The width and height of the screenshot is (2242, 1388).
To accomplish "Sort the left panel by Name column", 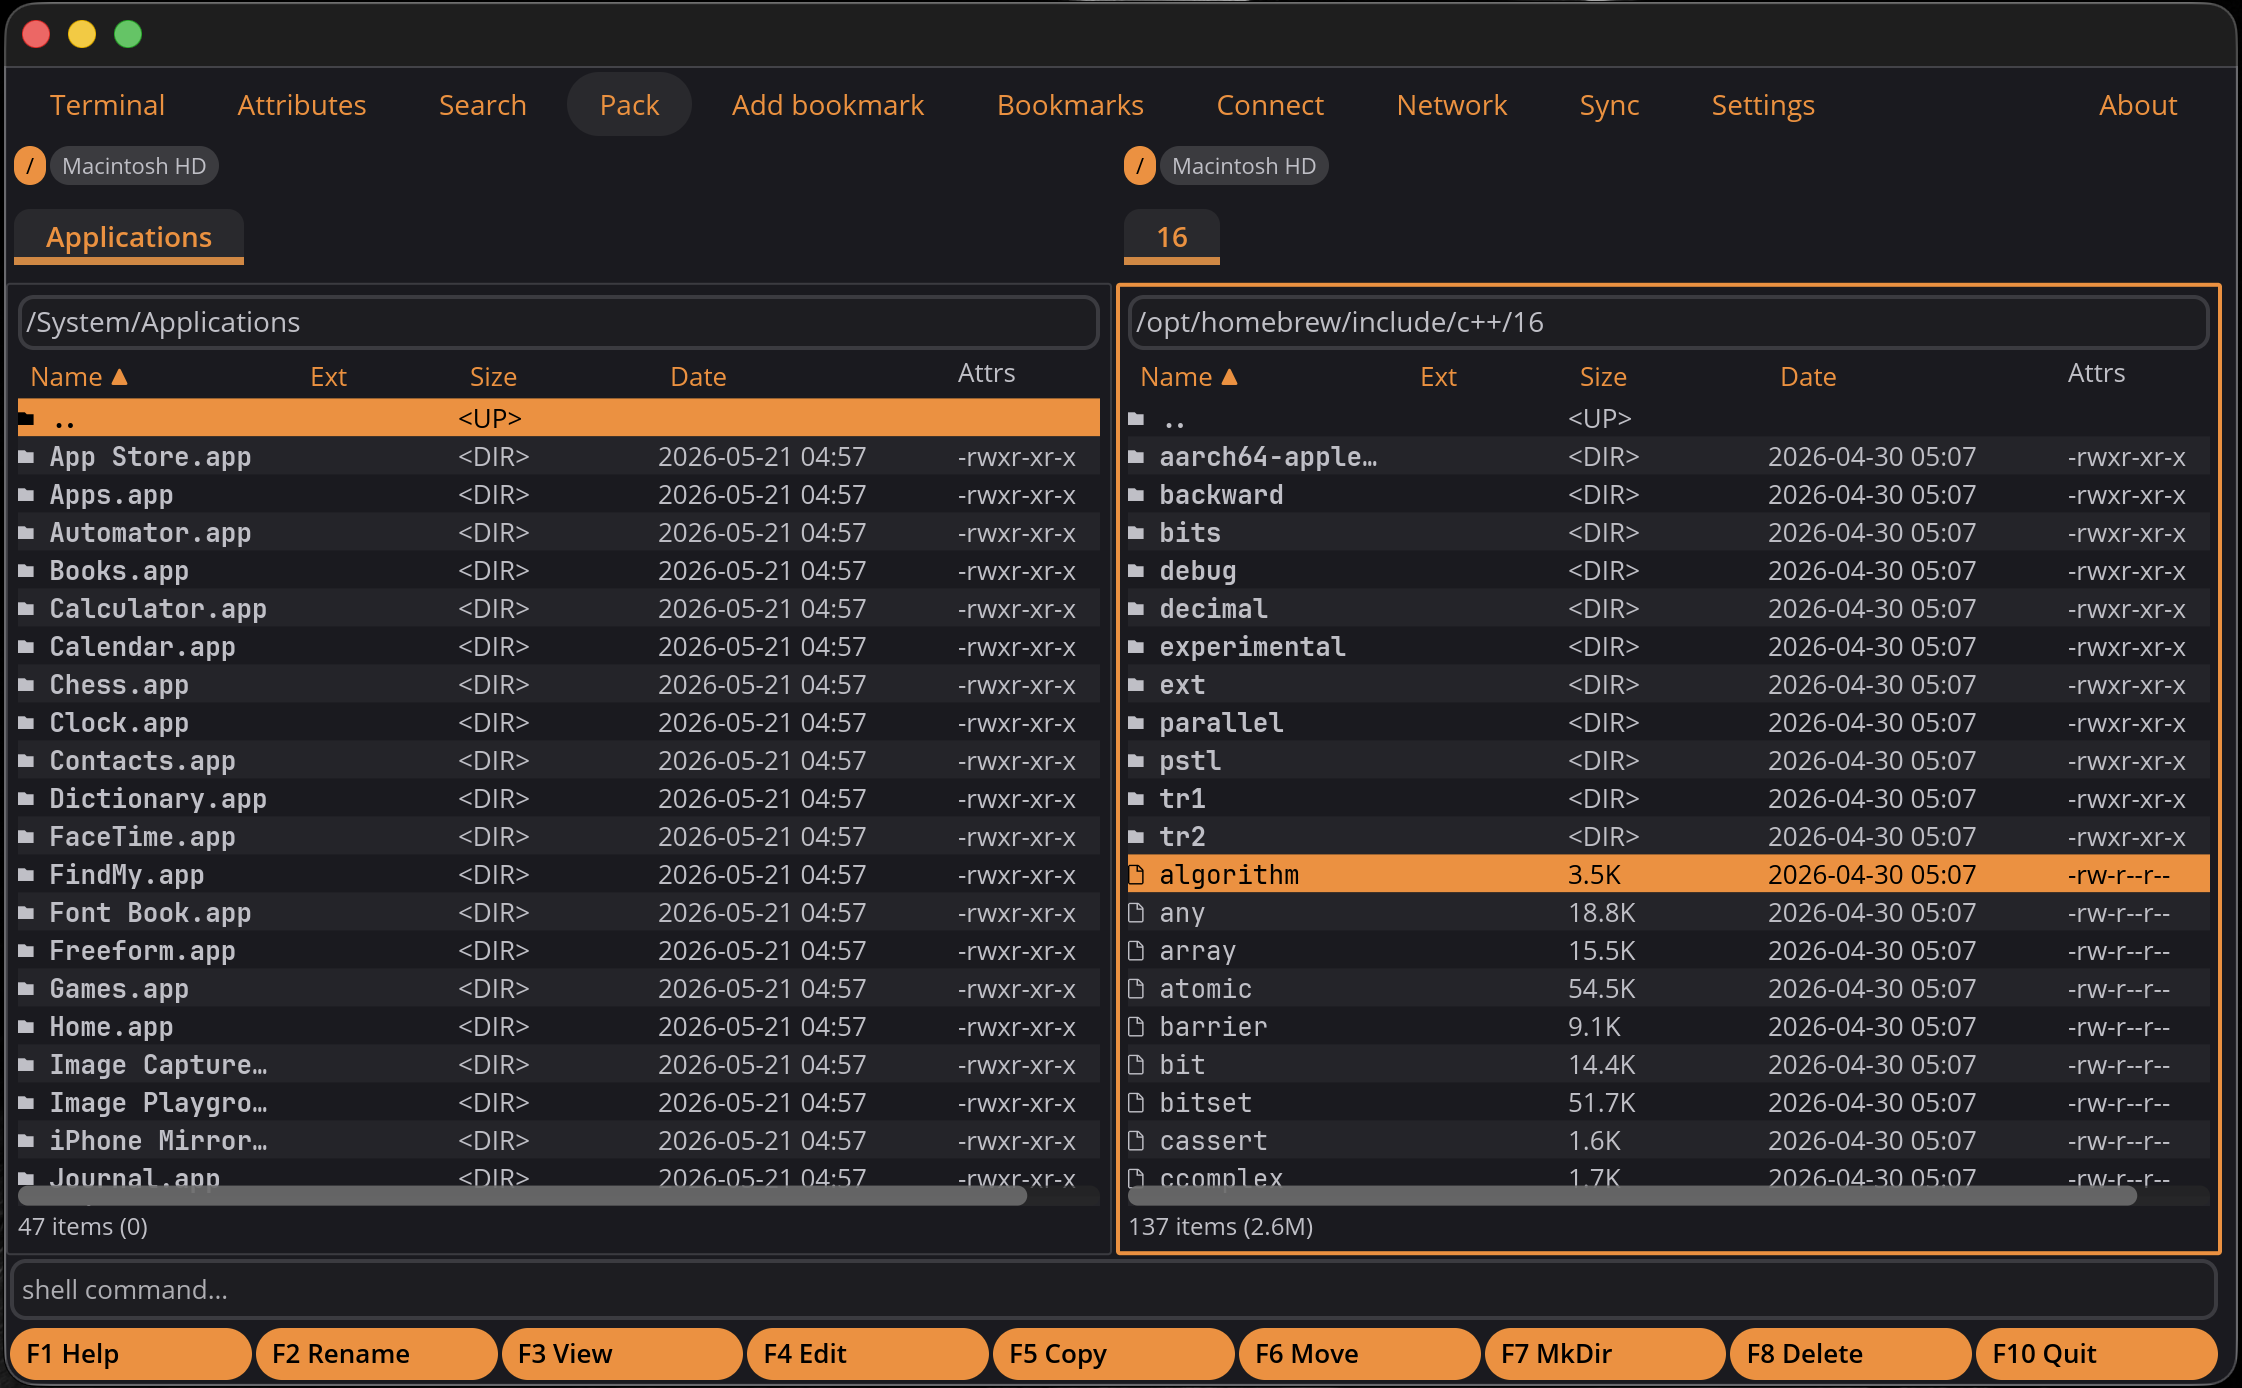I will click(79, 377).
